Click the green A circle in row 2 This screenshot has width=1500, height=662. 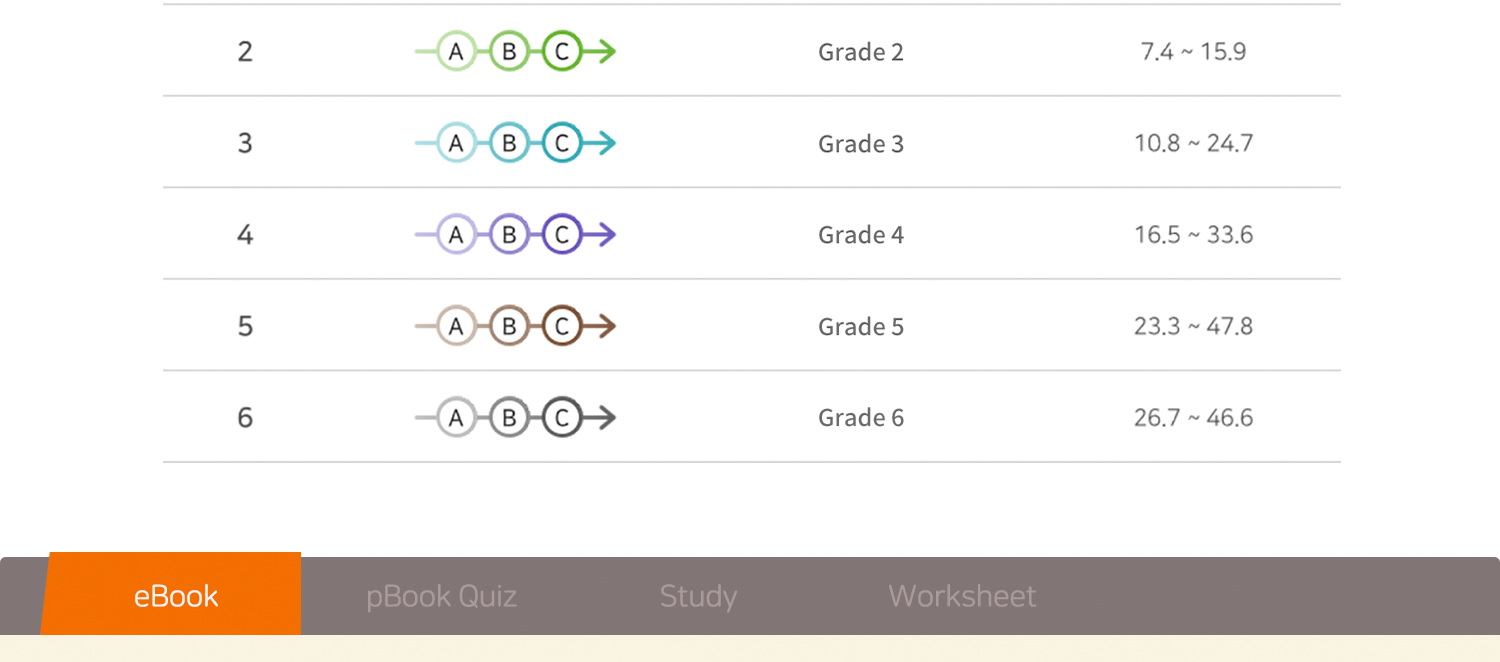[456, 52]
